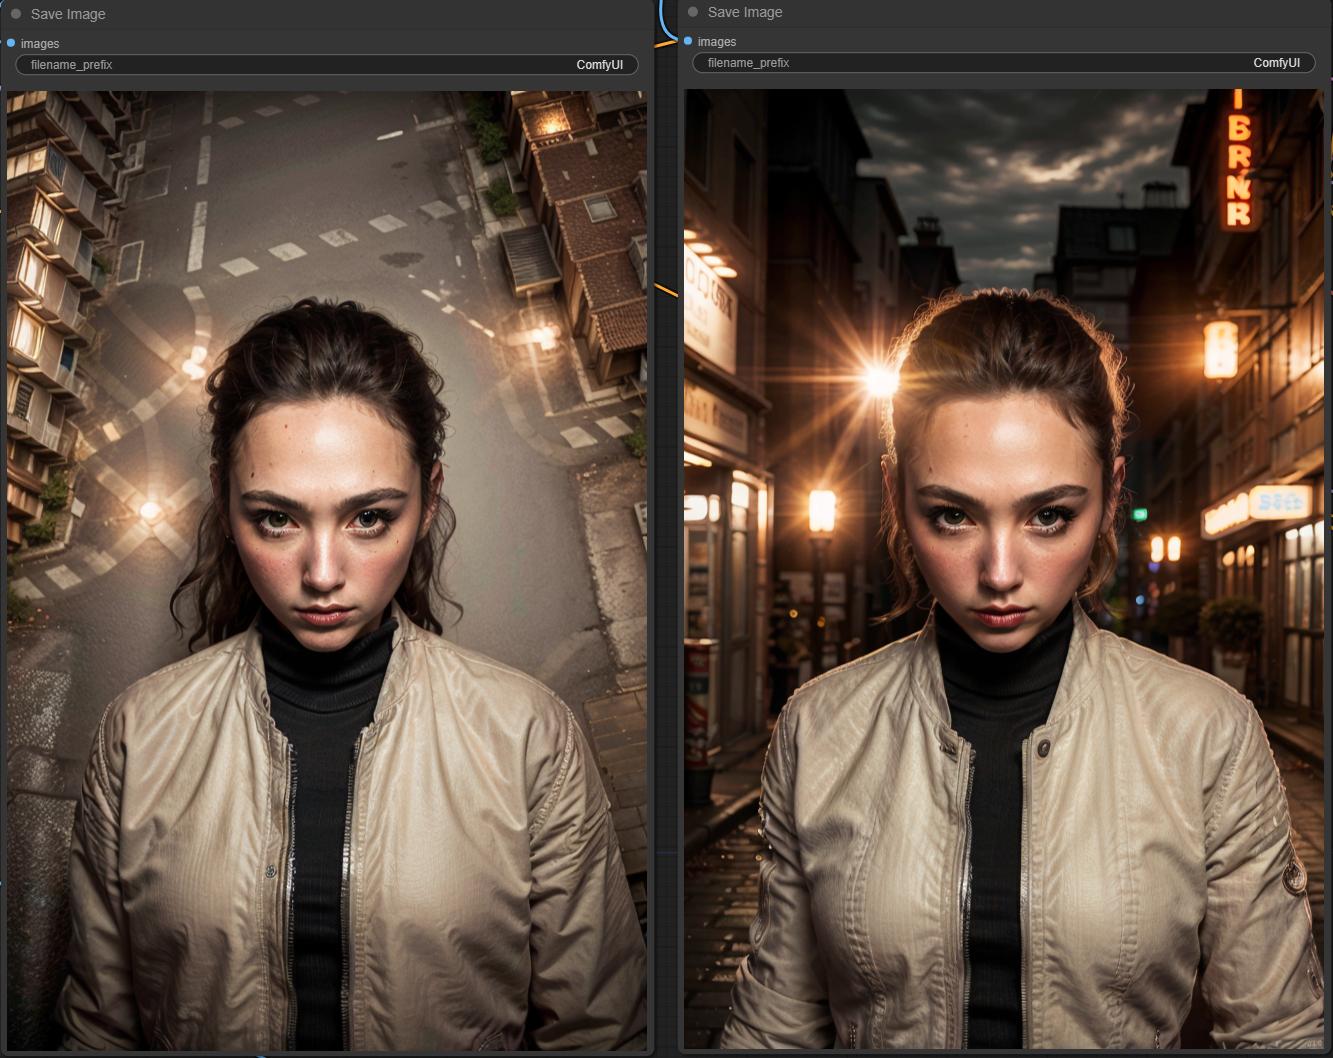This screenshot has height=1058, width=1333.
Task: Collapse the left Save Image node via its gray dot
Action: click(16, 14)
